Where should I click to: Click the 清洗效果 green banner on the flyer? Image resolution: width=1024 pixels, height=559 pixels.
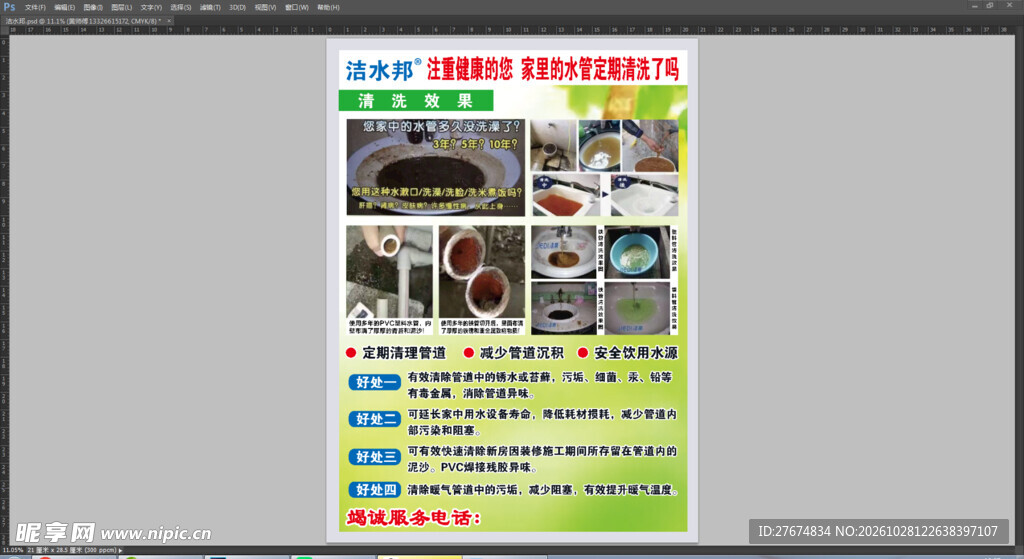pos(416,101)
